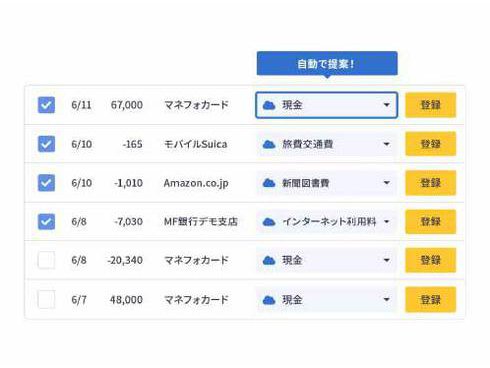The height and width of the screenshot is (368, 490).
Task: Uncheck the モバイルSuica row checkbox
Action: 46,144
